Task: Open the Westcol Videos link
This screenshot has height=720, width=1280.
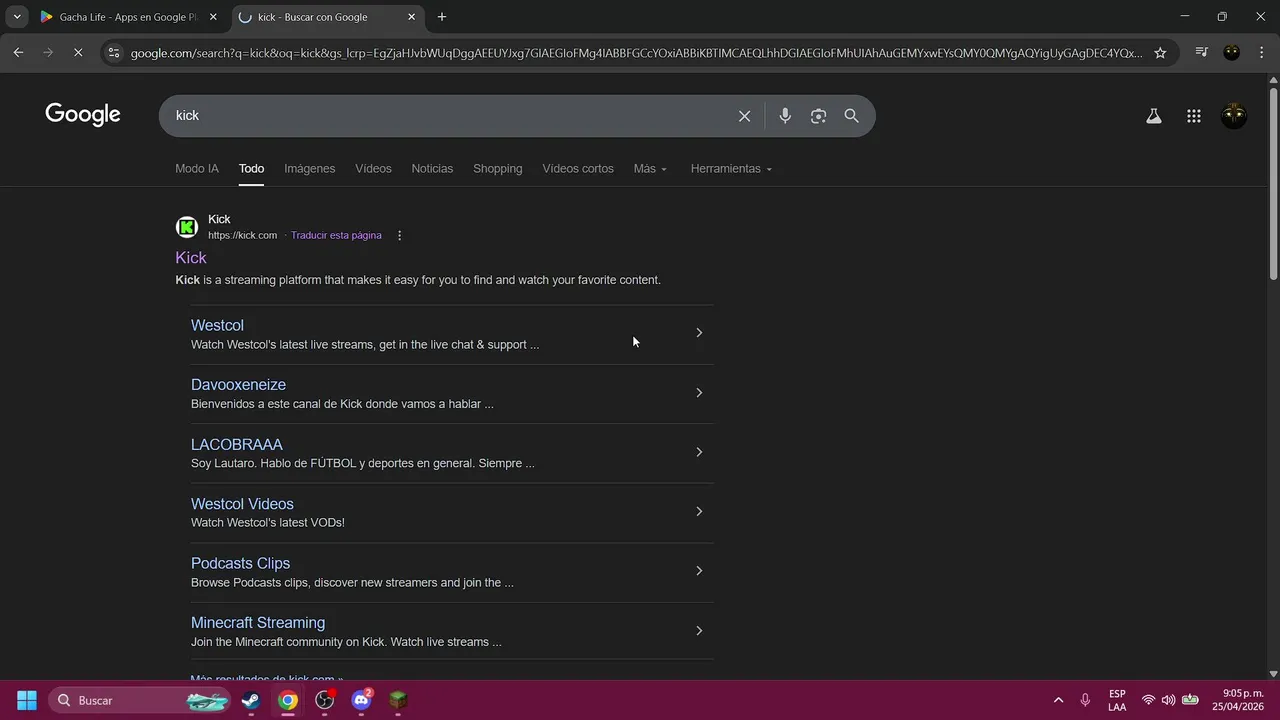Action: (242, 504)
